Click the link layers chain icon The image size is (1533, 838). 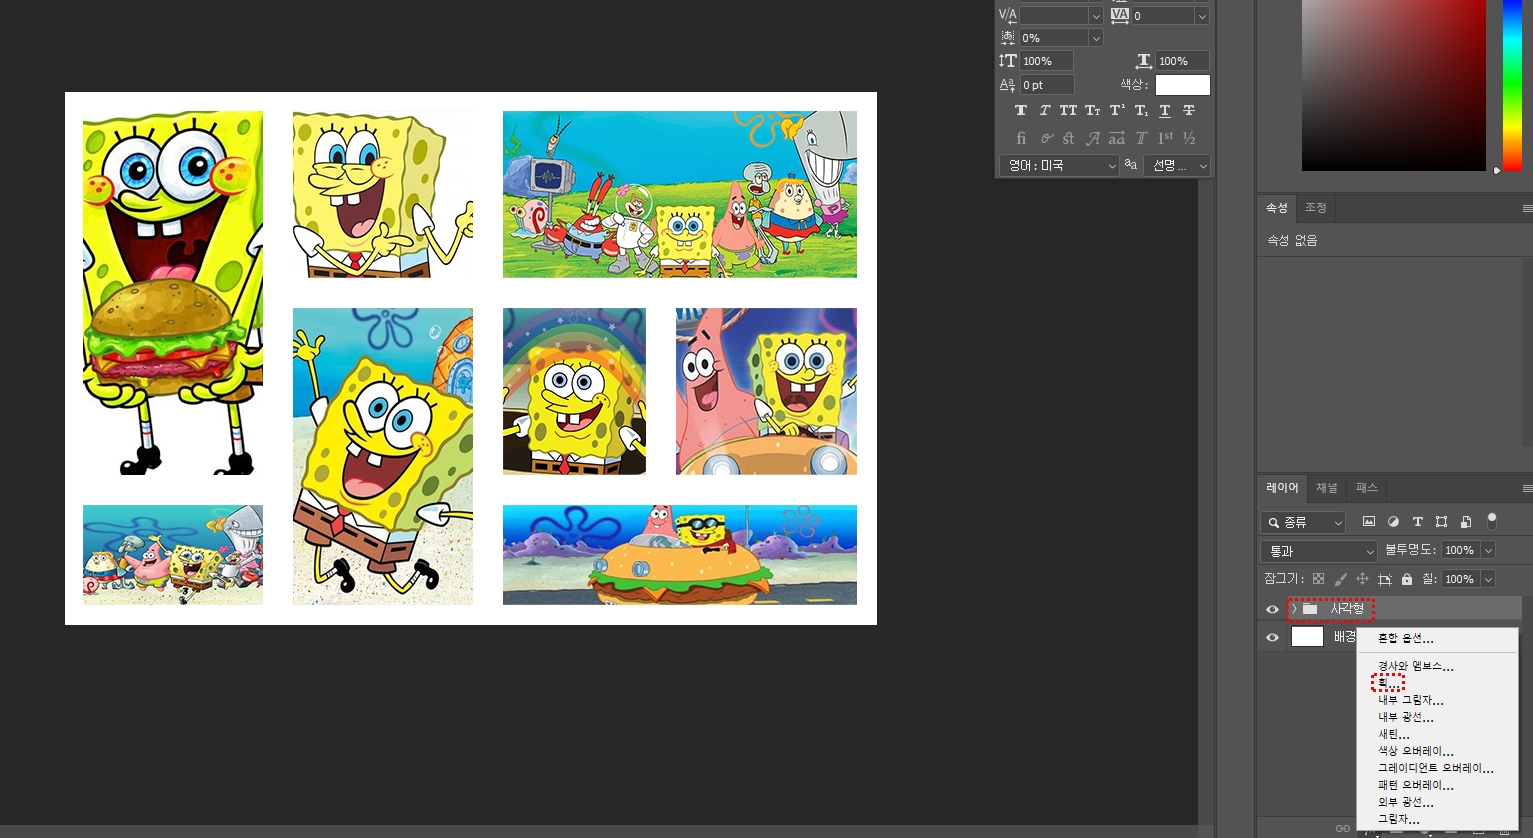(1343, 828)
